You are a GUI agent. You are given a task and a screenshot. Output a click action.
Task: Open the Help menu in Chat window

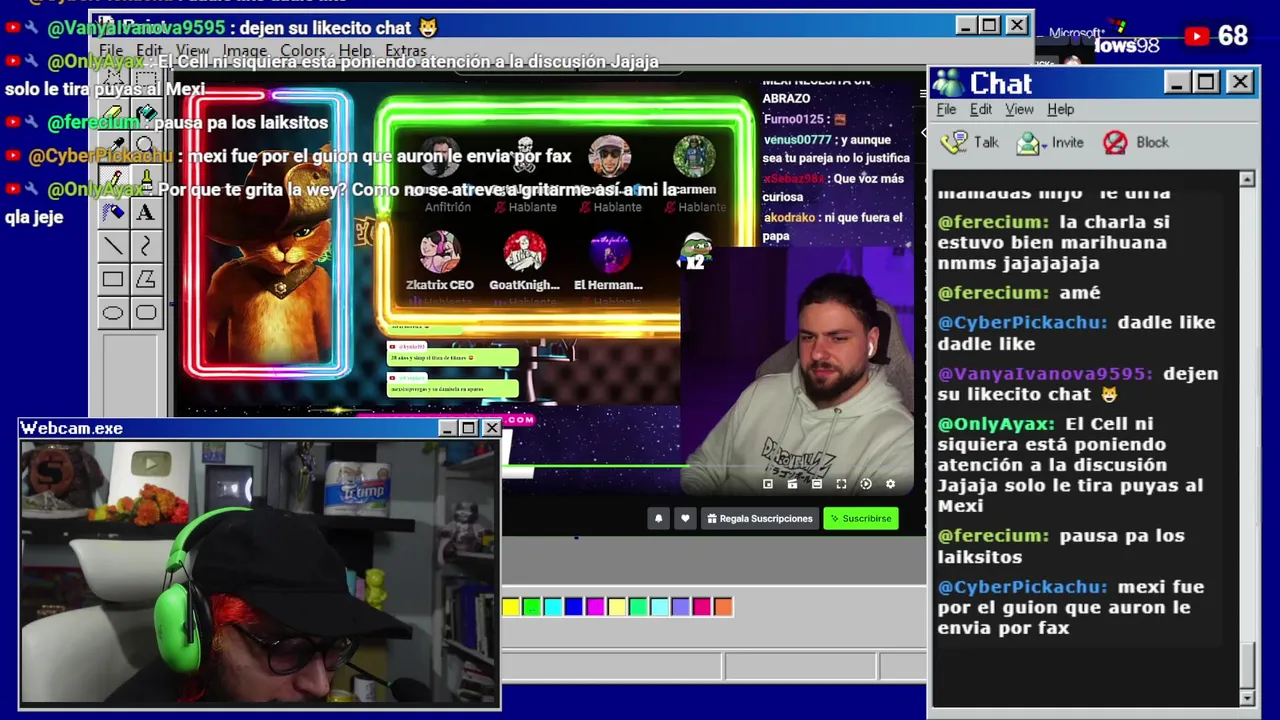(1060, 109)
